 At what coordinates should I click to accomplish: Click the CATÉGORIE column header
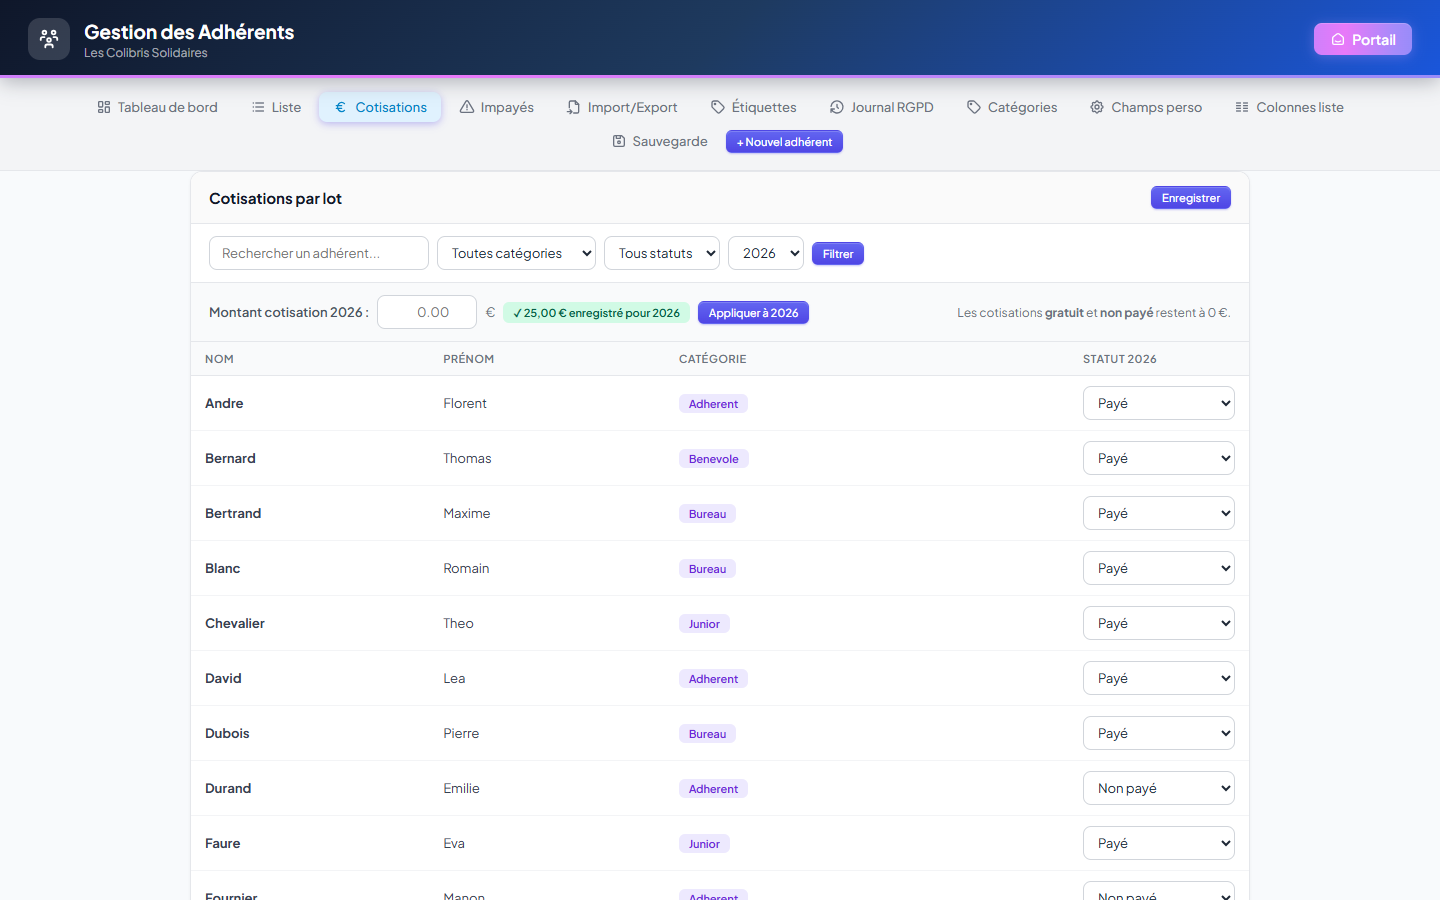click(712, 359)
